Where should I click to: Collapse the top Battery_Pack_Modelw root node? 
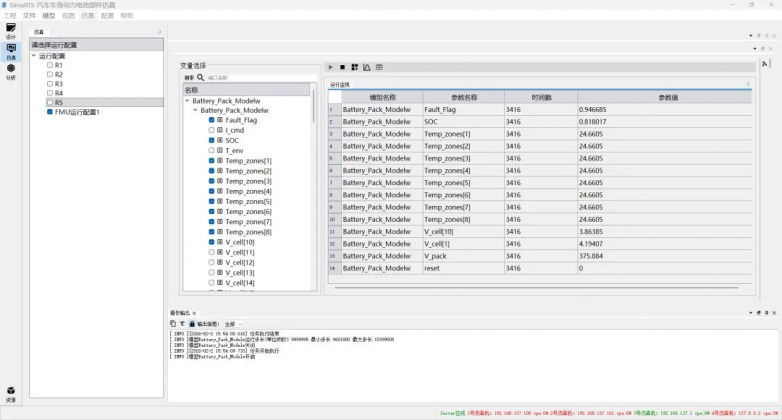point(187,100)
